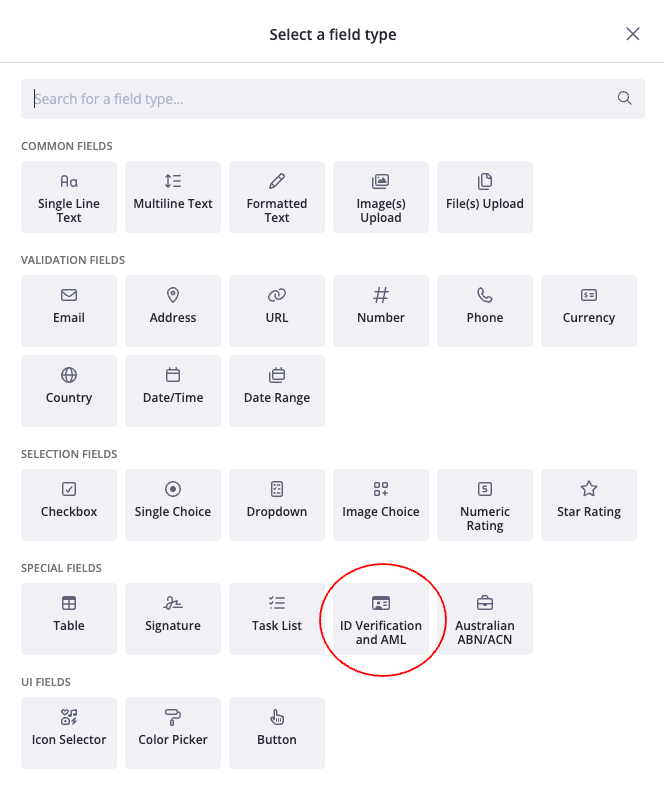Add a Currency field

[x=589, y=311]
